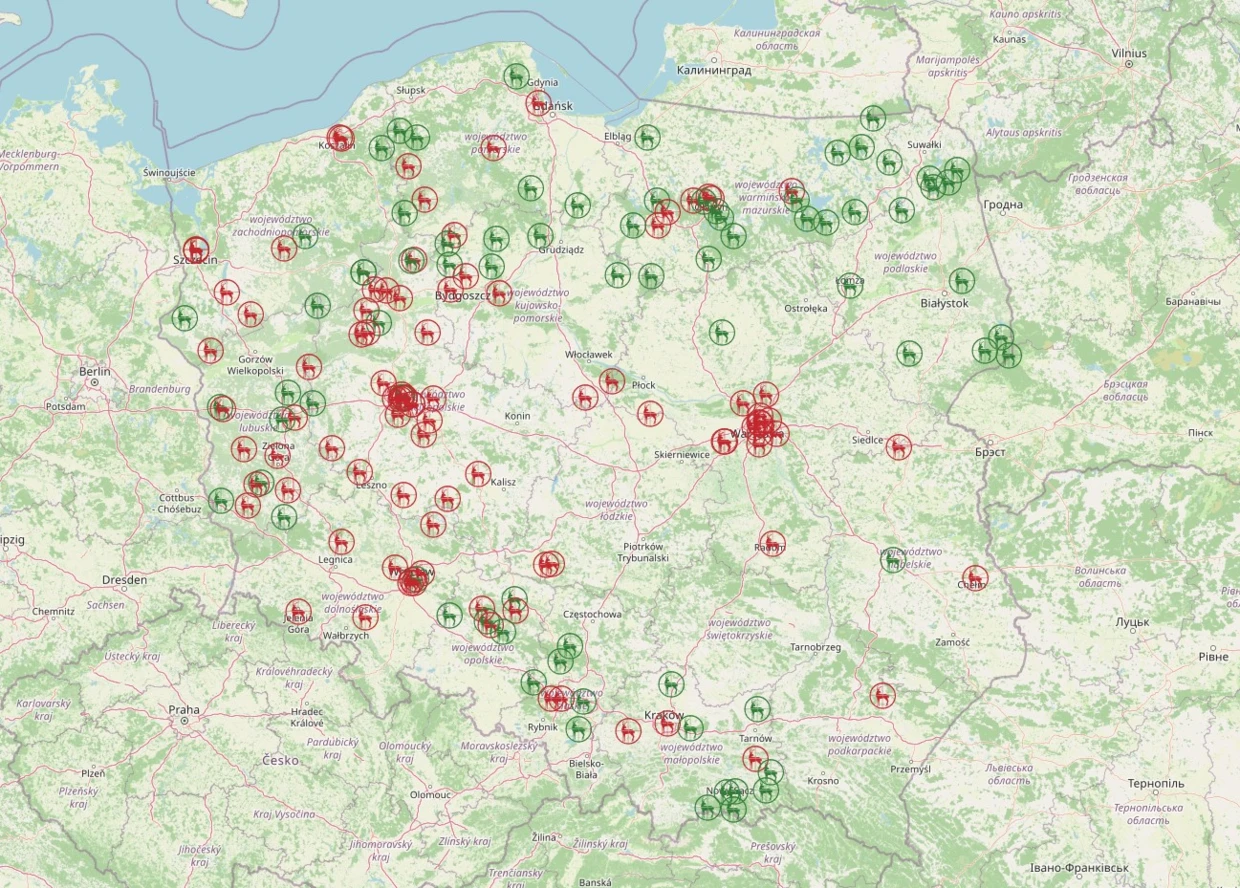This screenshot has height=888, width=1240.
Task: Click the Krosno town label
Action: click(x=824, y=780)
